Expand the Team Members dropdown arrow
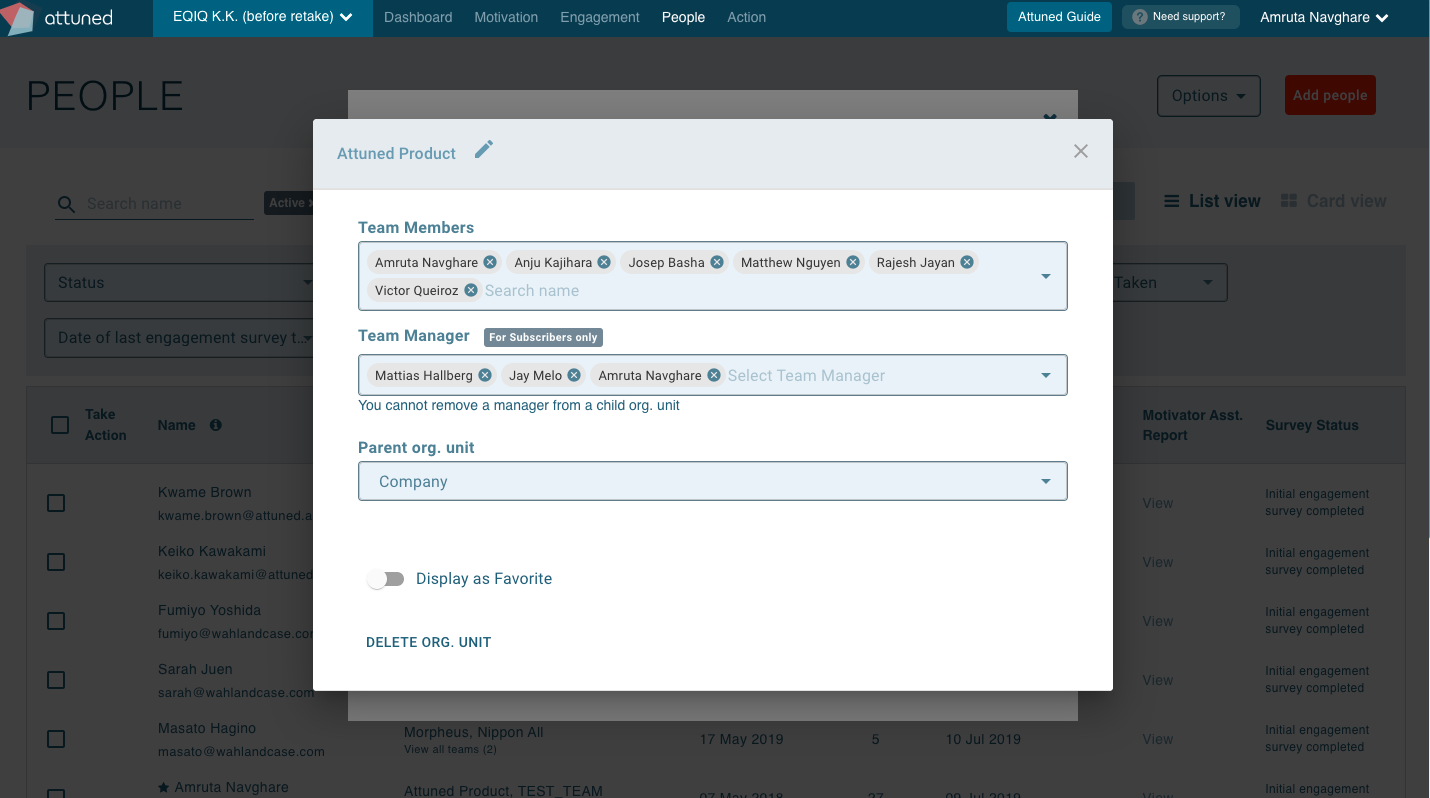 pos(1046,276)
